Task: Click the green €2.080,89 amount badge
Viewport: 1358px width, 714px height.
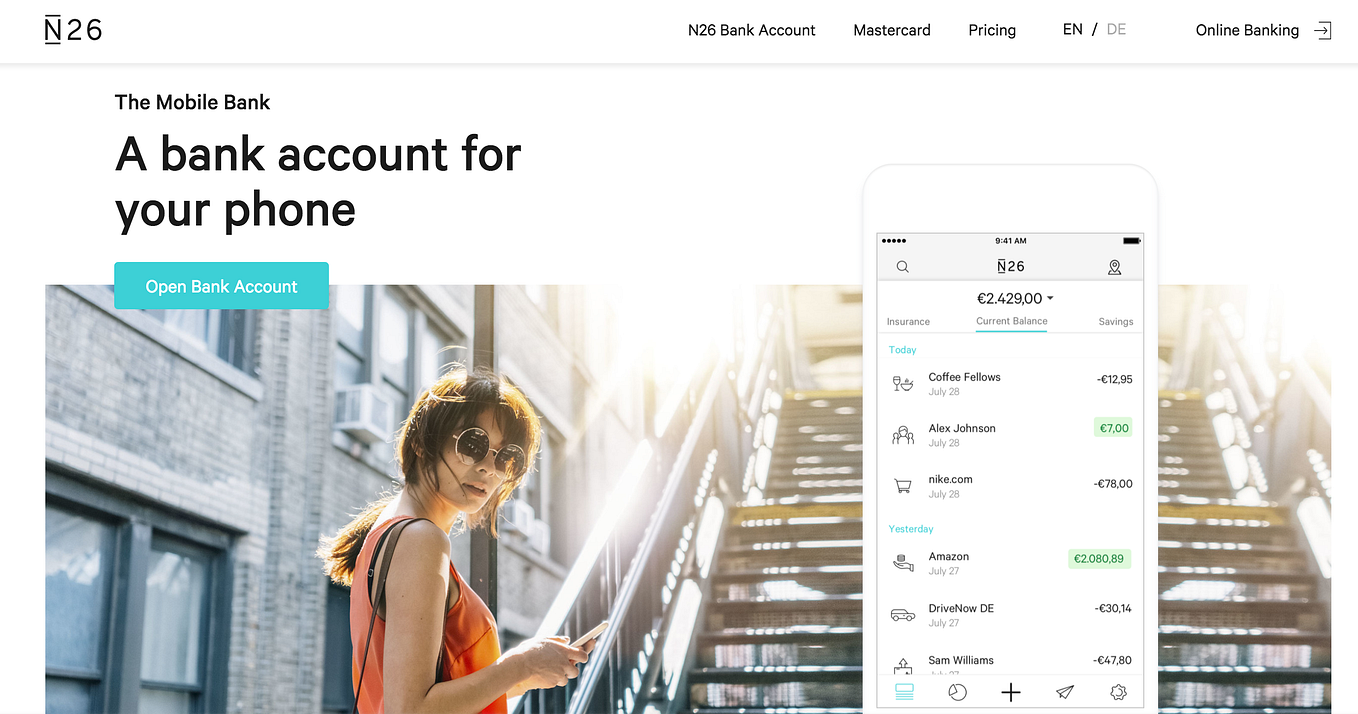Action: [x=1099, y=559]
